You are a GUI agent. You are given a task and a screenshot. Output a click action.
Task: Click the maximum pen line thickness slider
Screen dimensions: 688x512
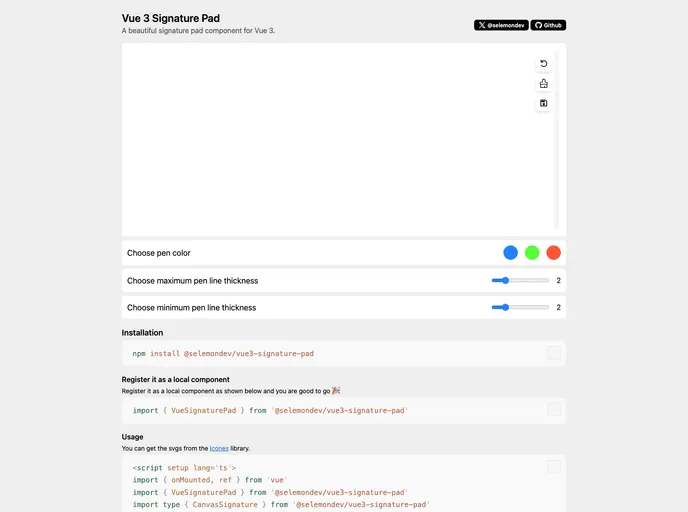[520, 280]
